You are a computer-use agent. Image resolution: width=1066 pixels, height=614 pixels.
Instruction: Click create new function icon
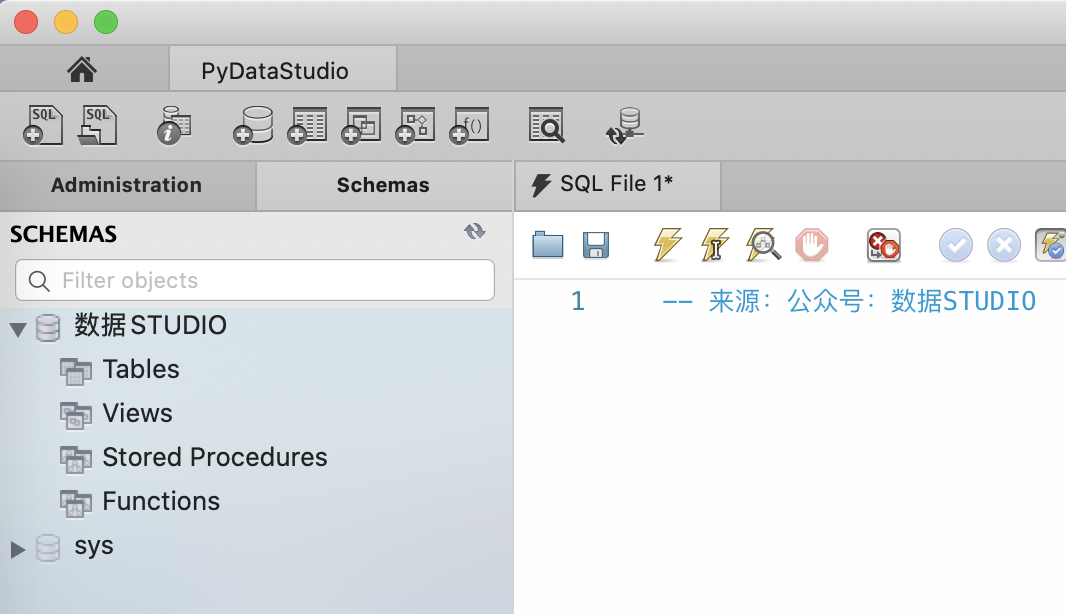pyautogui.click(x=469, y=126)
